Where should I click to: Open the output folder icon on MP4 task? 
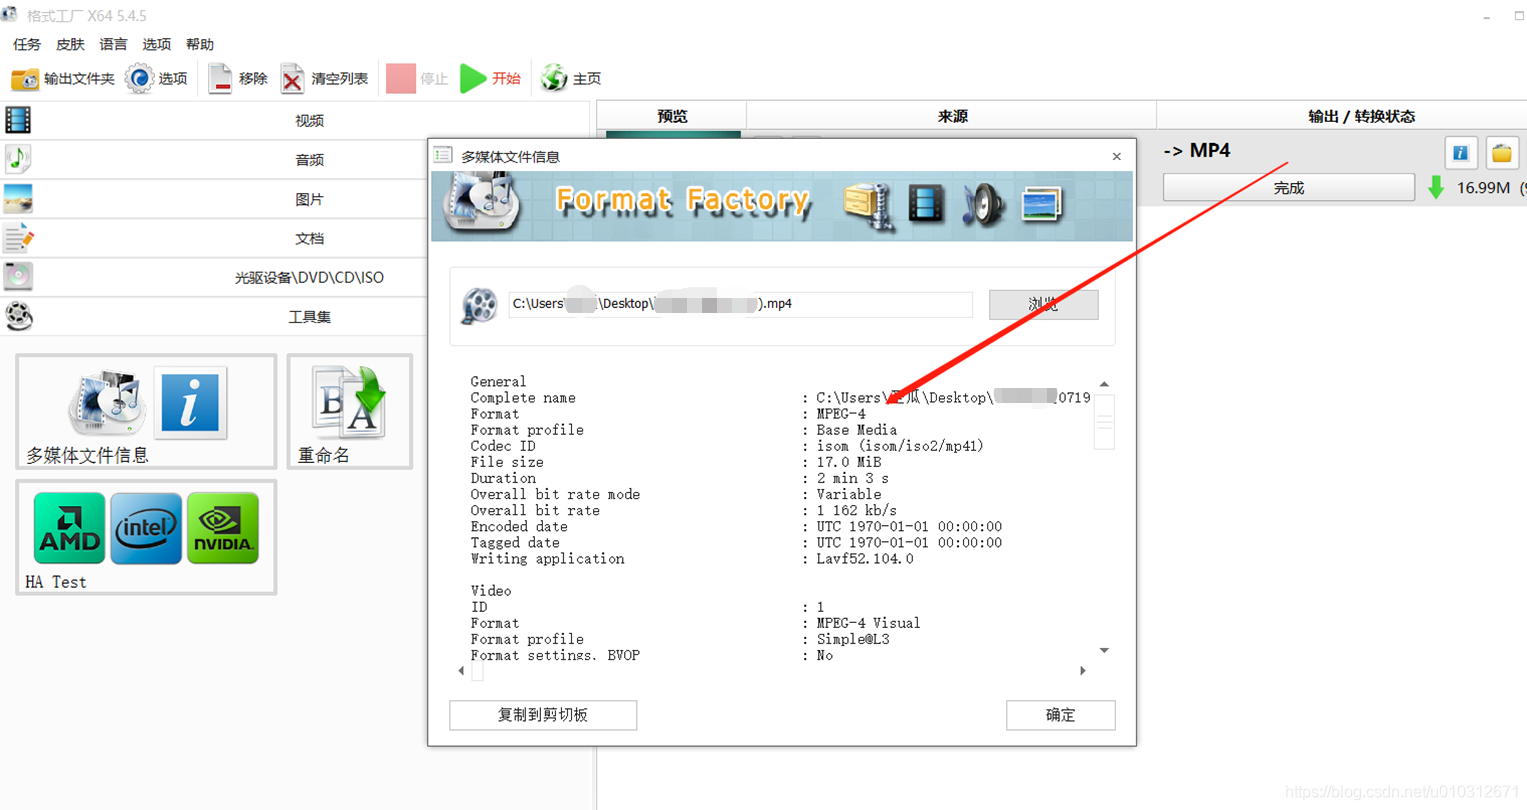(x=1502, y=153)
